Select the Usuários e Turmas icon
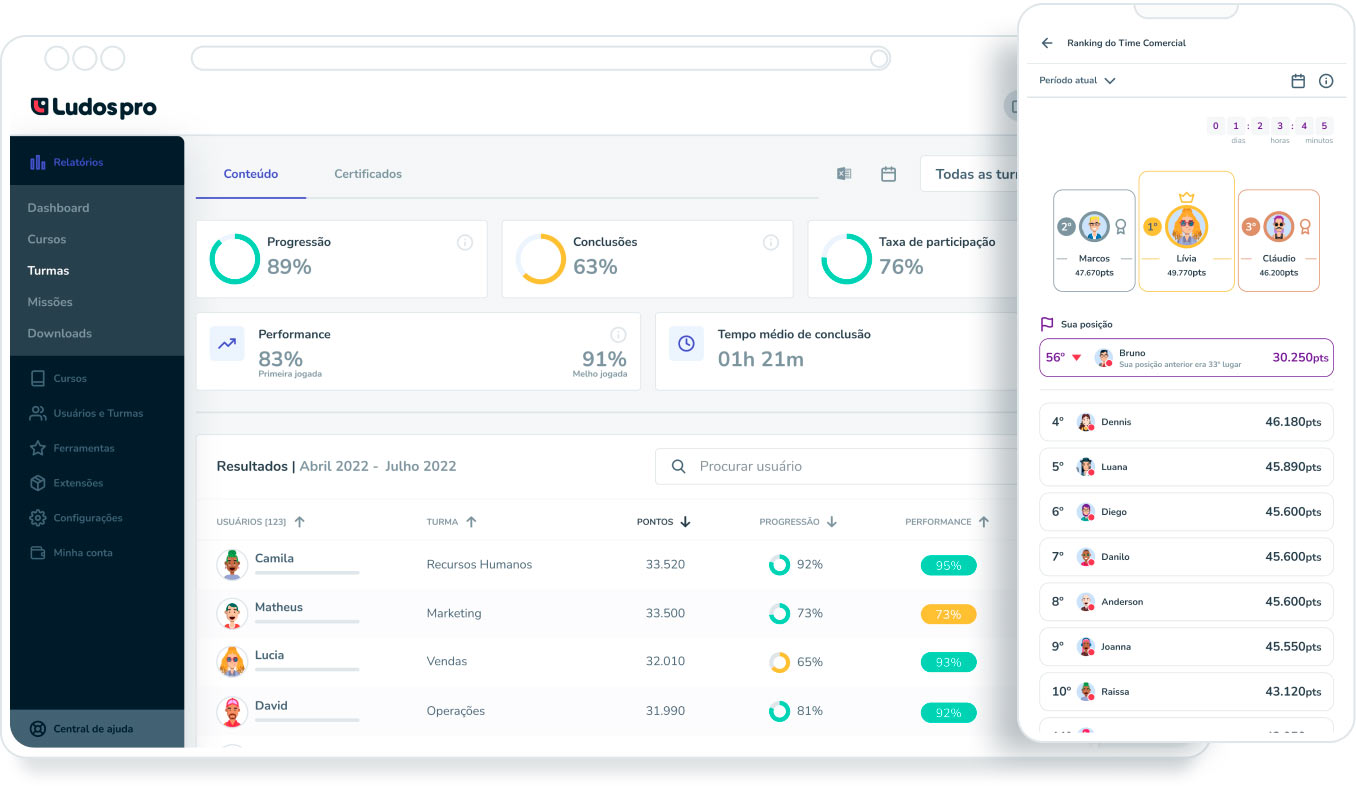Image resolution: width=1356 pixels, height=786 pixels. (x=37, y=412)
